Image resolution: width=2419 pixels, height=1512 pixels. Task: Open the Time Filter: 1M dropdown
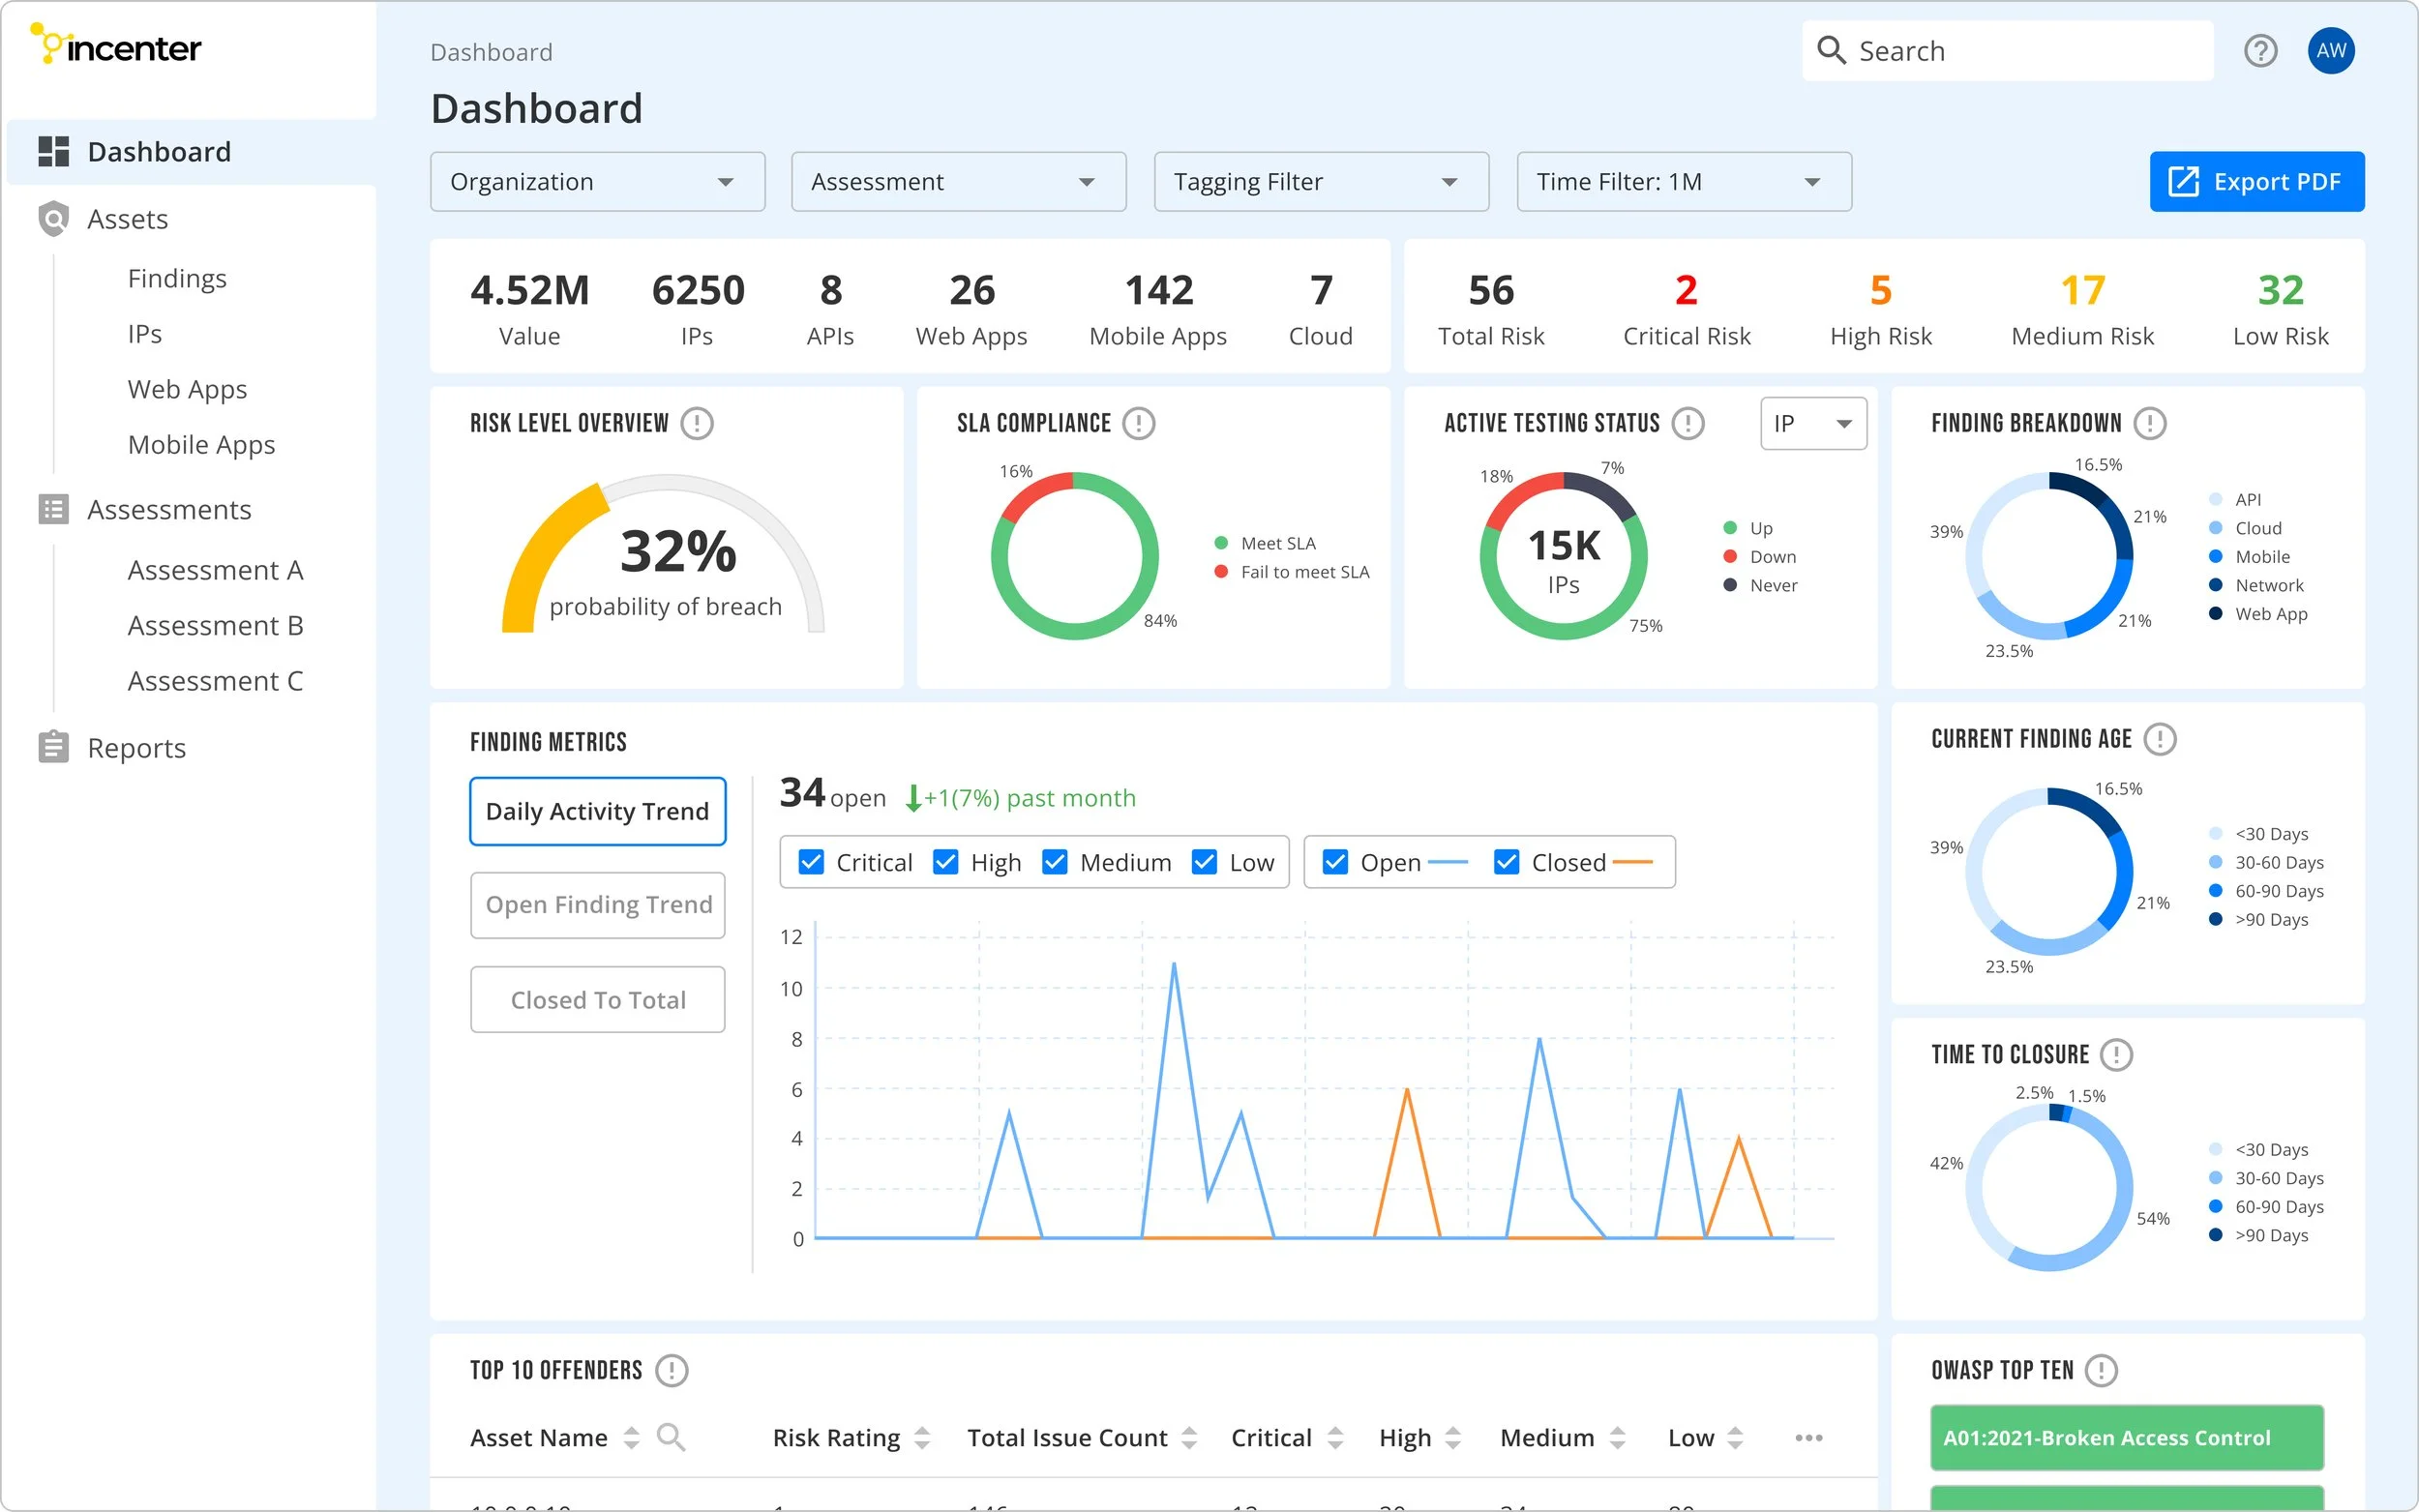point(1683,182)
